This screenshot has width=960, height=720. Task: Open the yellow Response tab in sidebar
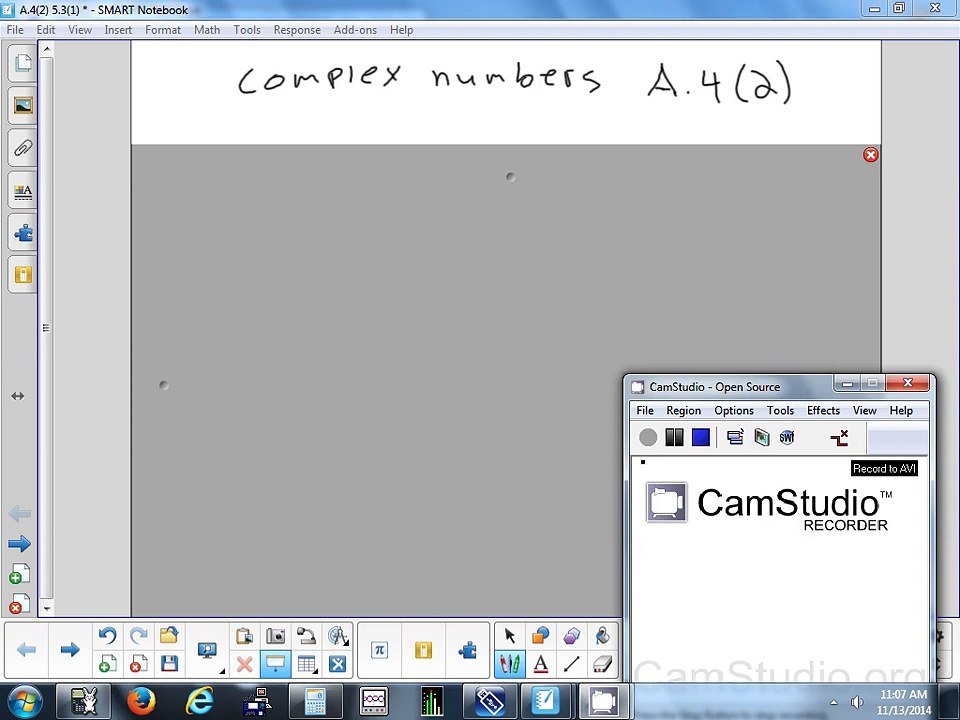23,275
